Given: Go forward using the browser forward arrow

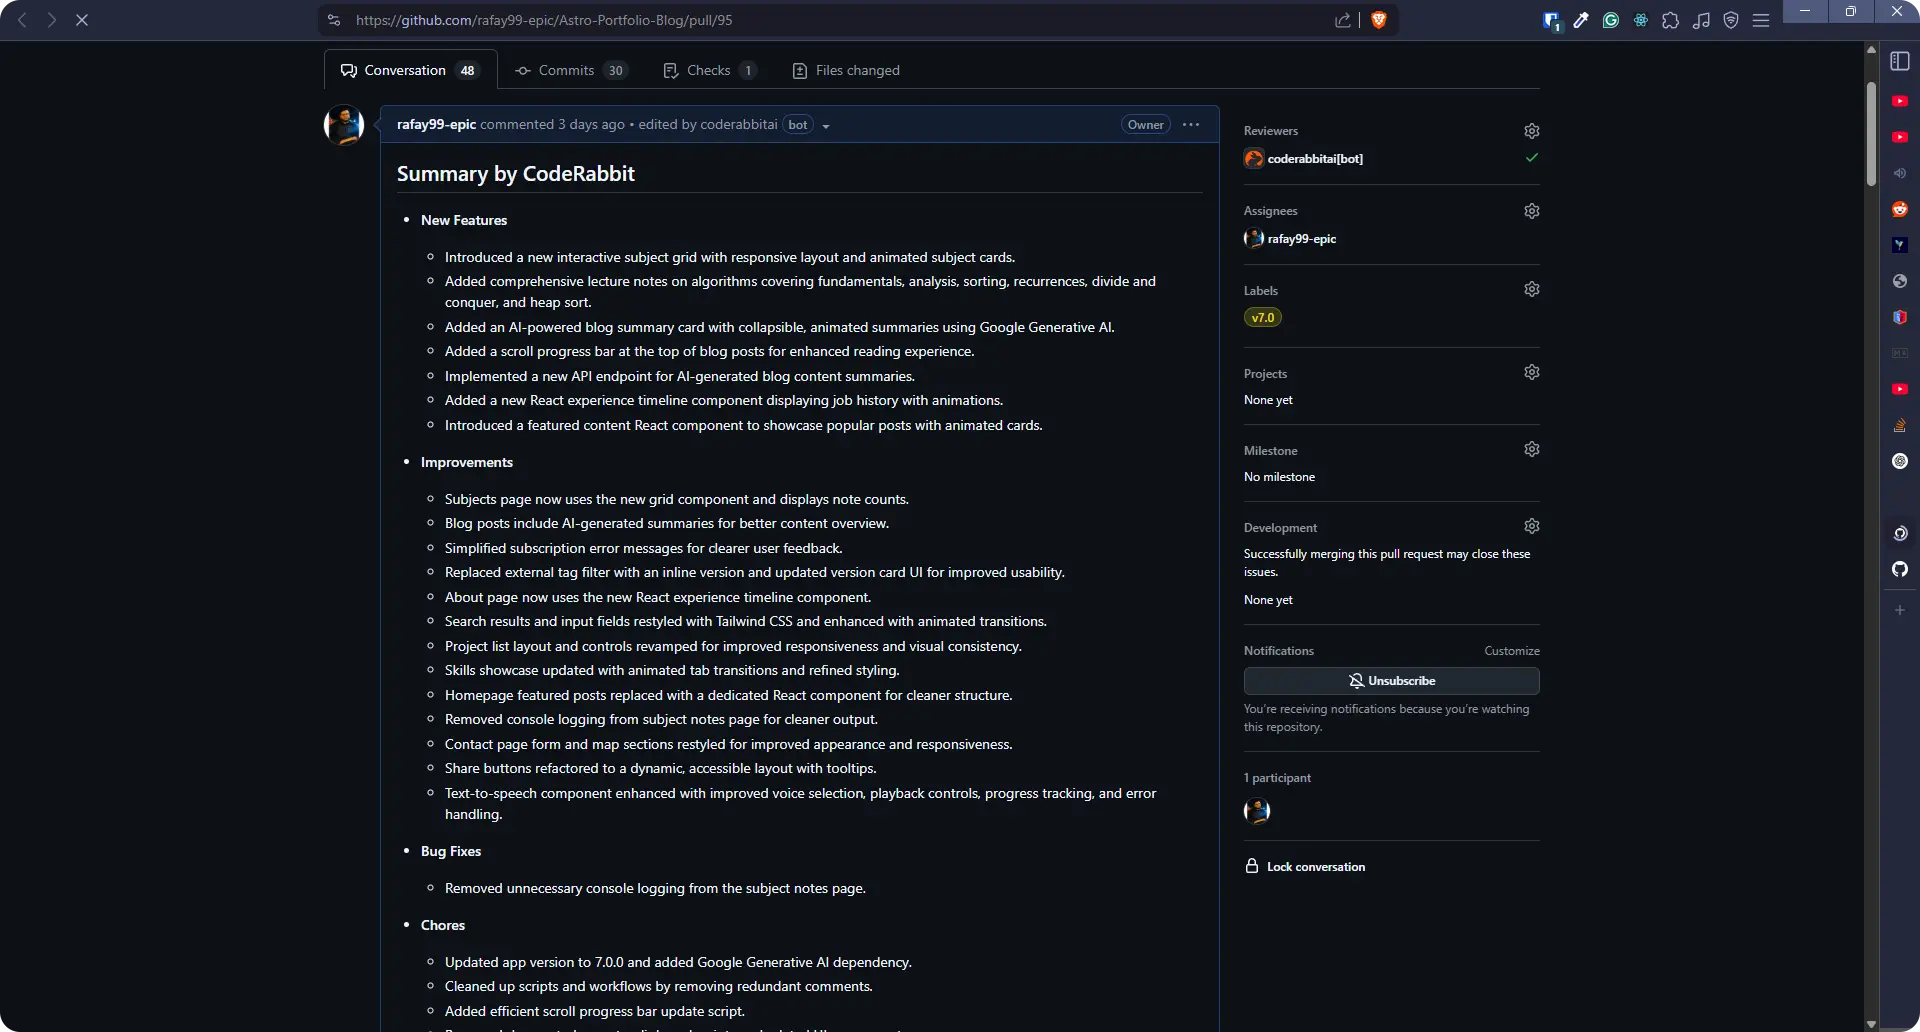Looking at the screenshot, I should [52, 20].
